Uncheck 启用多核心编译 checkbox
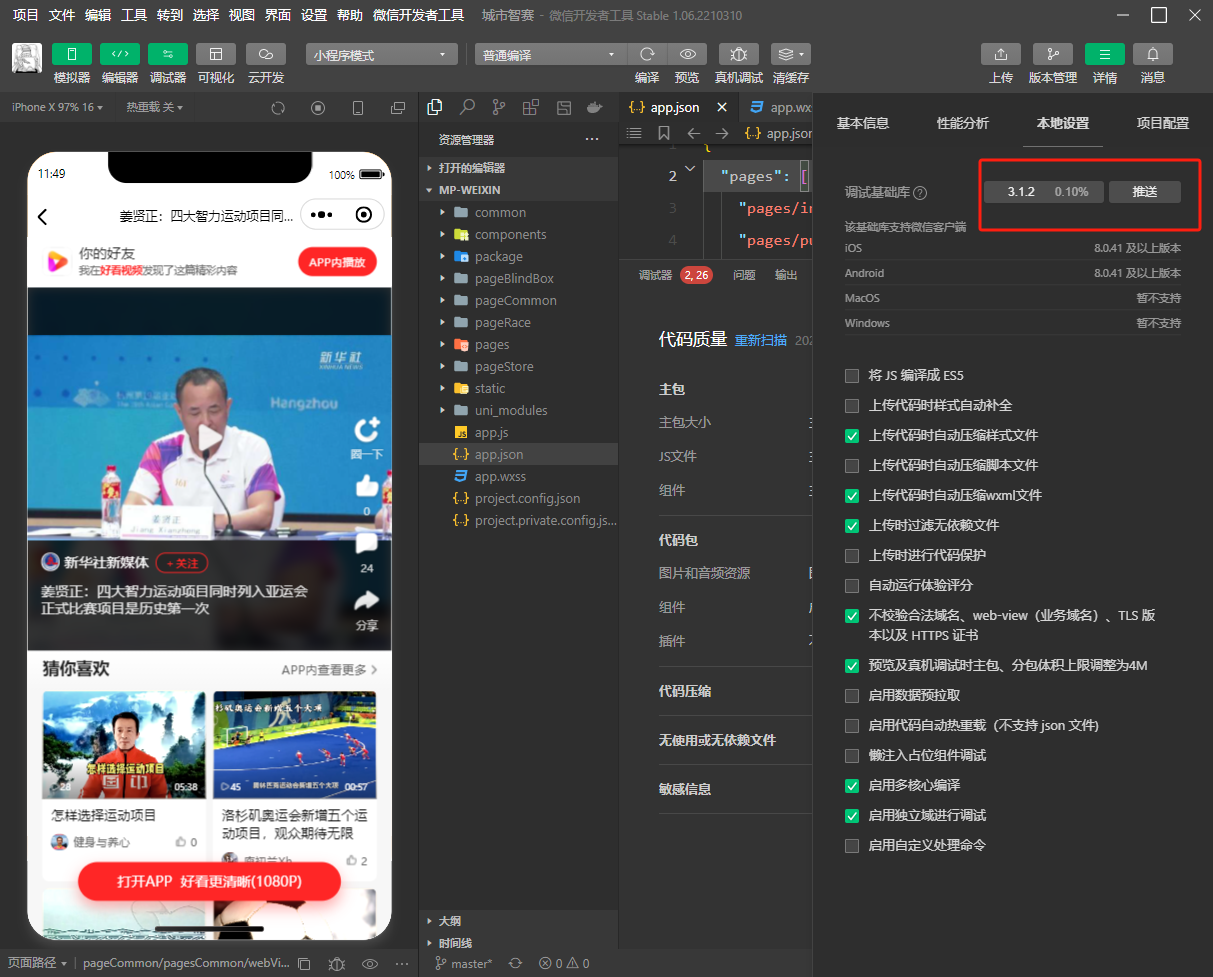The height and width of the screenshot is (977, 1213). tap(852, 786)
